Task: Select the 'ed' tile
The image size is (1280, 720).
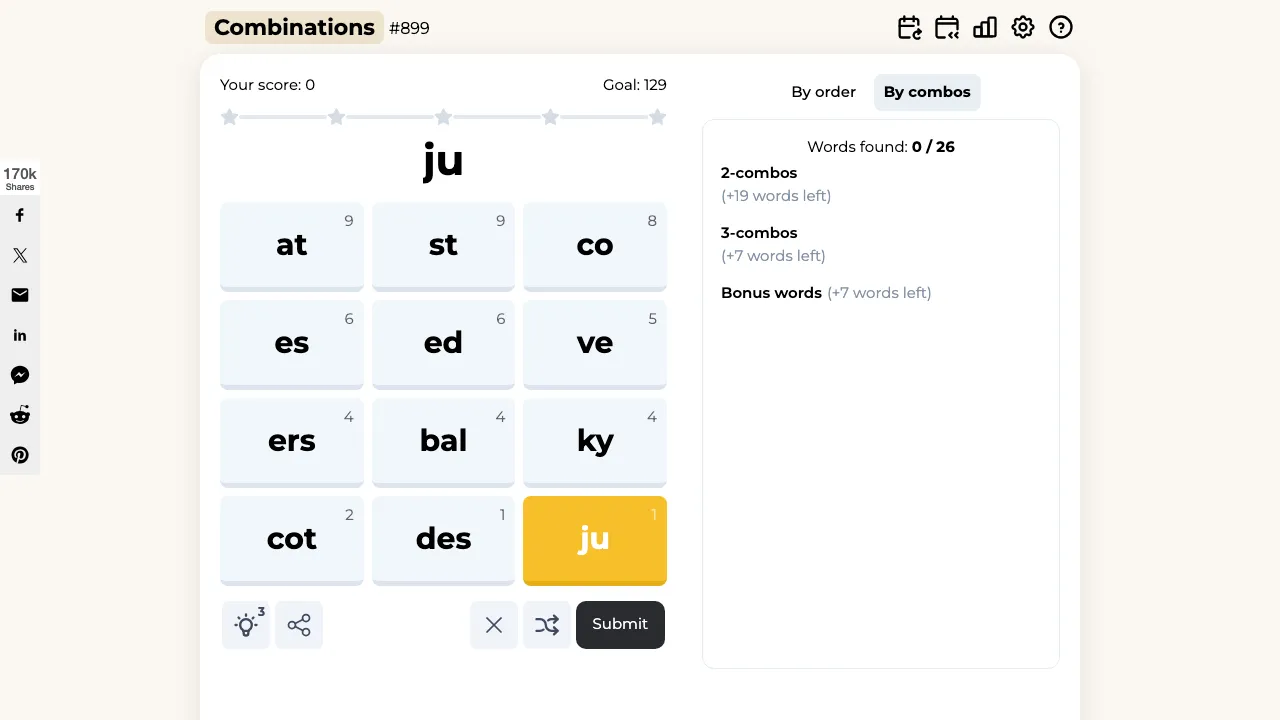Action: [443, 345]
